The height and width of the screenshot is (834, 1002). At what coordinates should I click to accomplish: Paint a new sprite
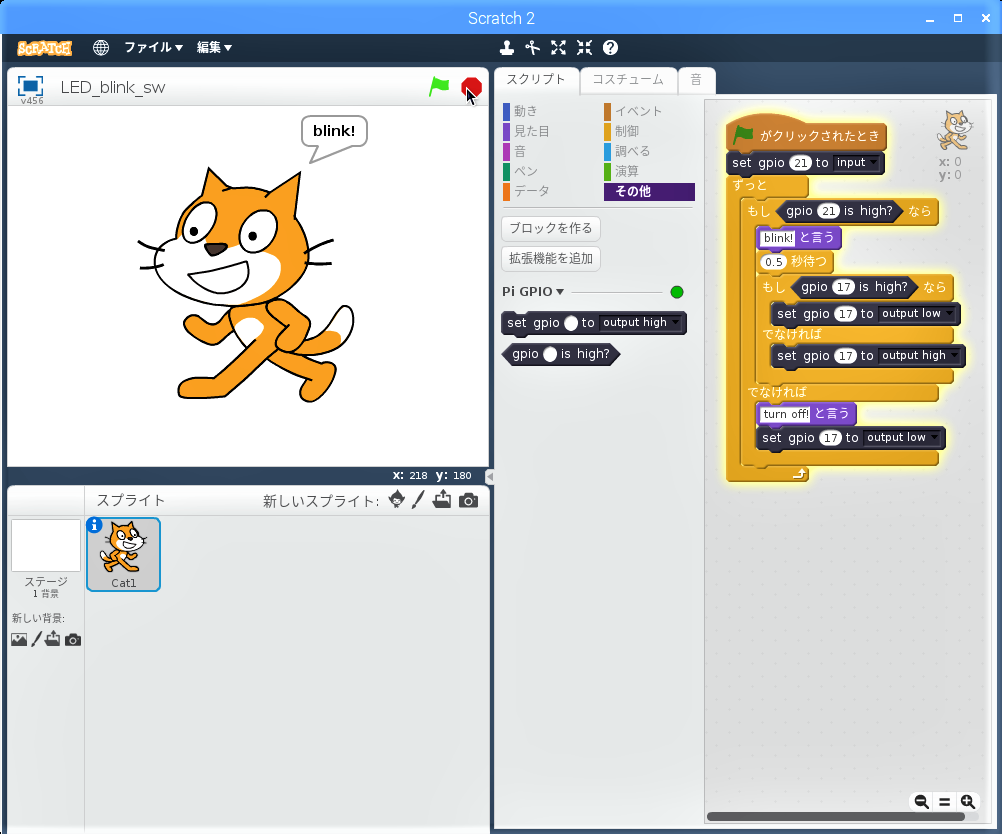click(418, 500)
